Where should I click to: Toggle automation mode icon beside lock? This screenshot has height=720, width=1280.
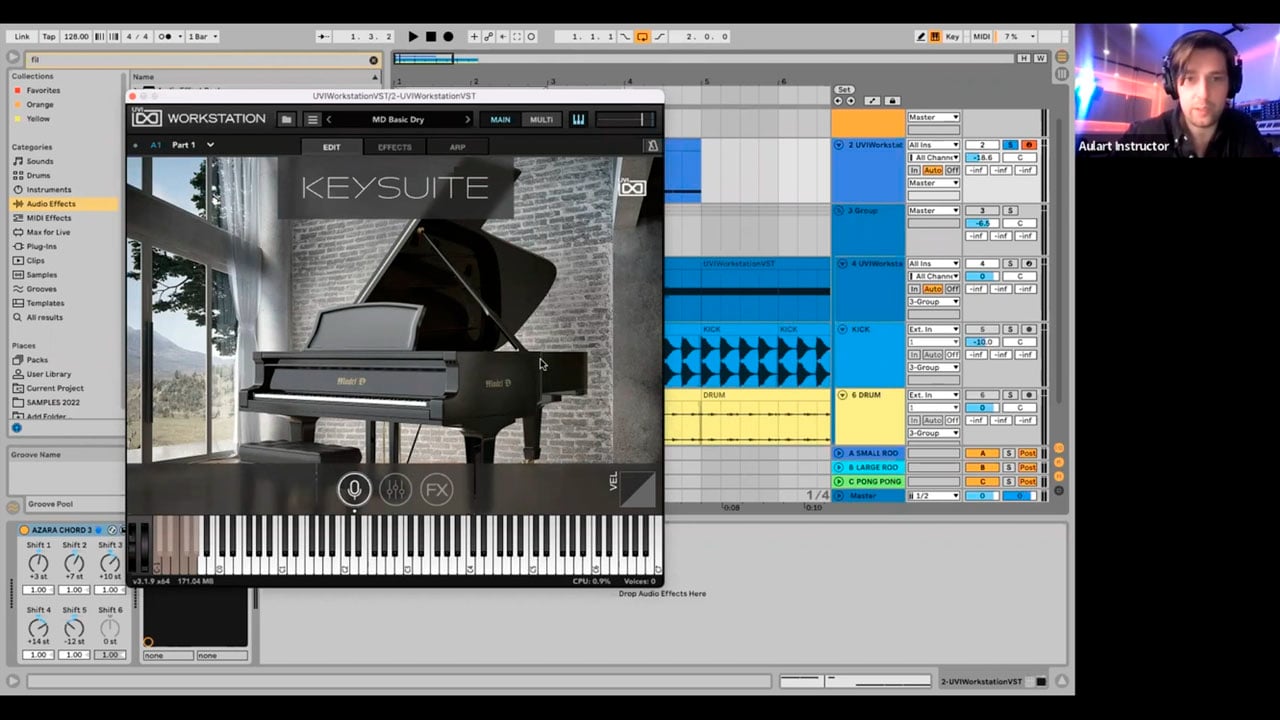tap(873, 101)
